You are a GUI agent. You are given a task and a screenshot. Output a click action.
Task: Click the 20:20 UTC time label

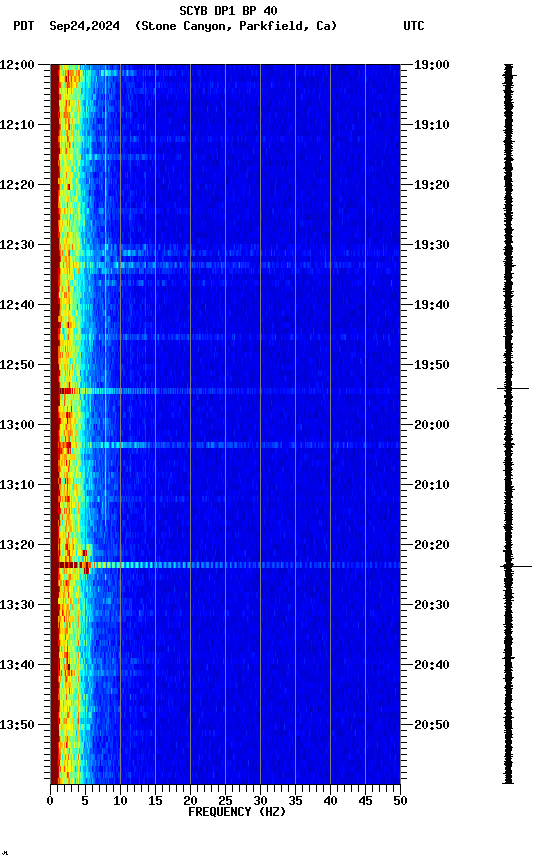(432, 546)
